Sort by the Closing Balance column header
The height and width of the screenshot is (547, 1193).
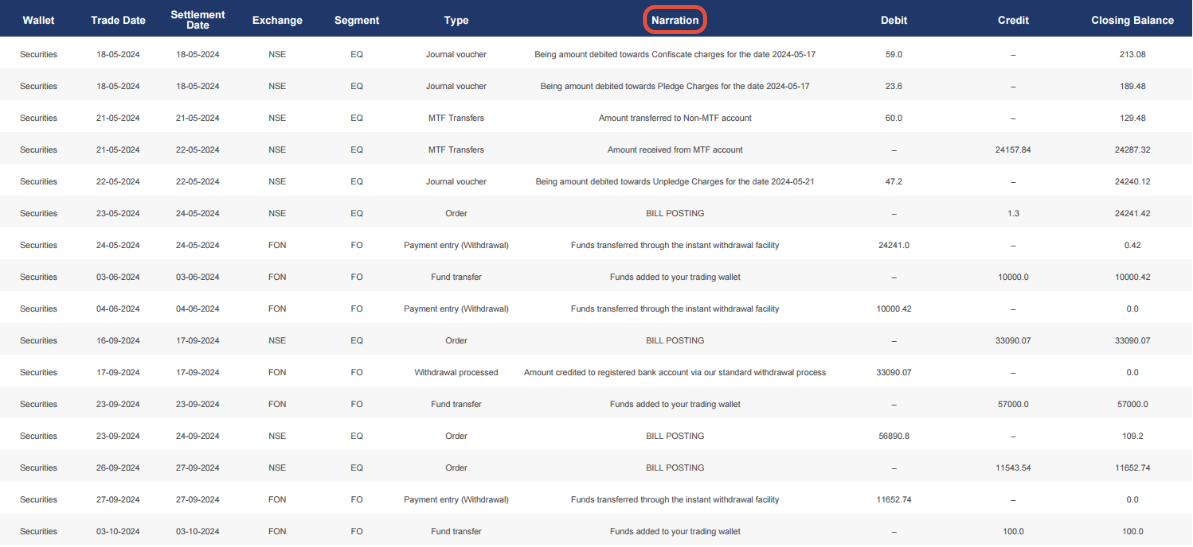pos(1132,20)
